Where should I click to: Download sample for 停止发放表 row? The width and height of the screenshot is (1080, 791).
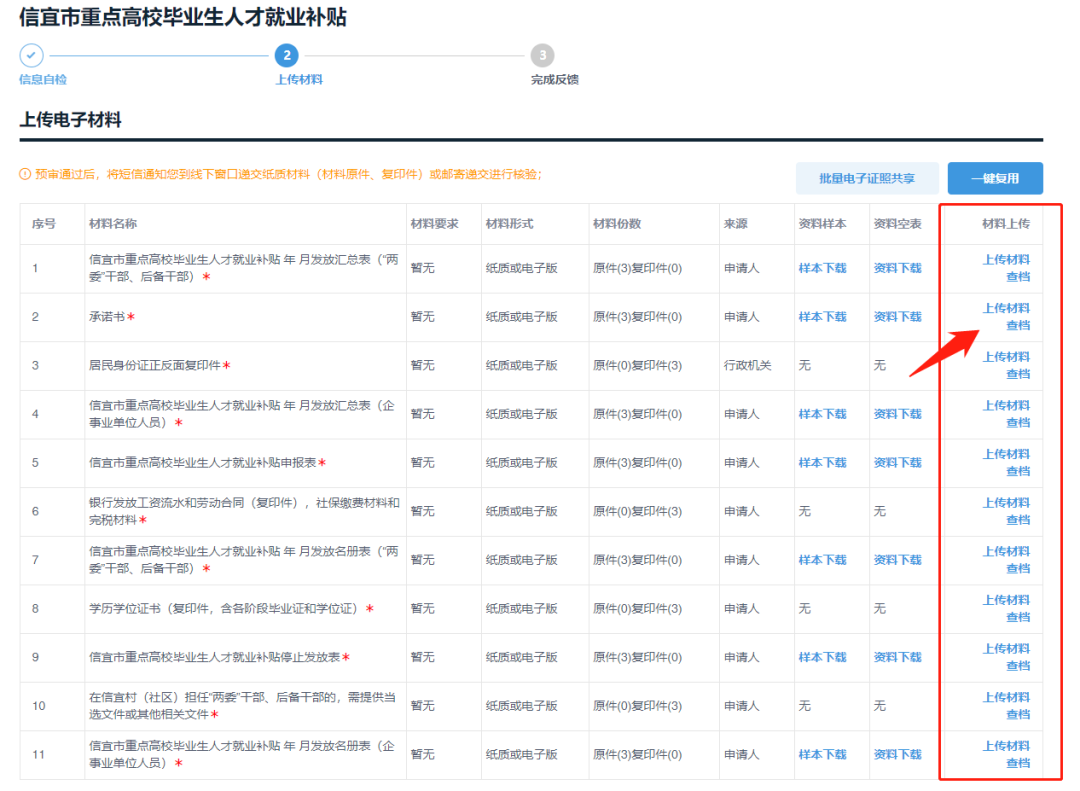[822, 657]
